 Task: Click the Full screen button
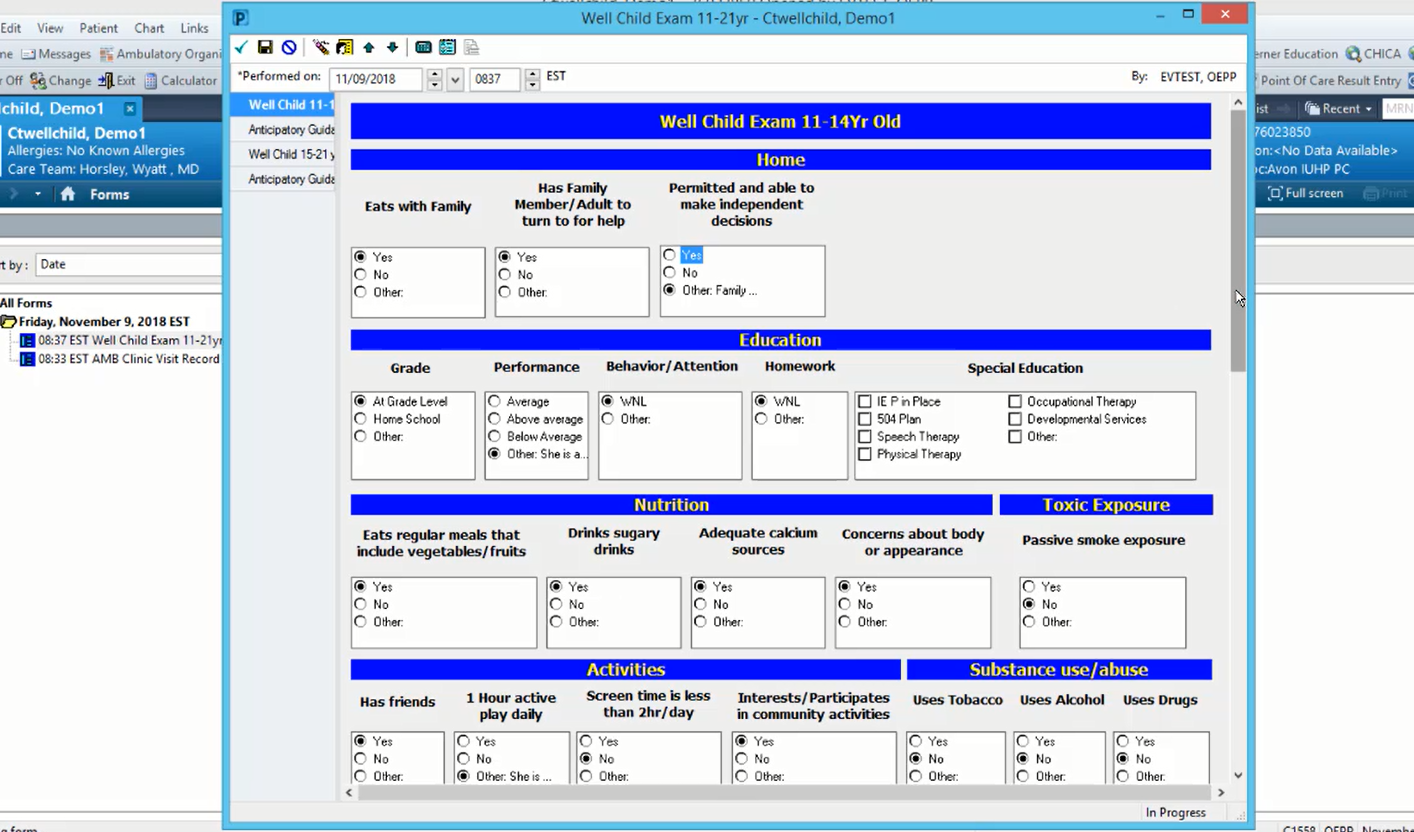click(1305, 193)
